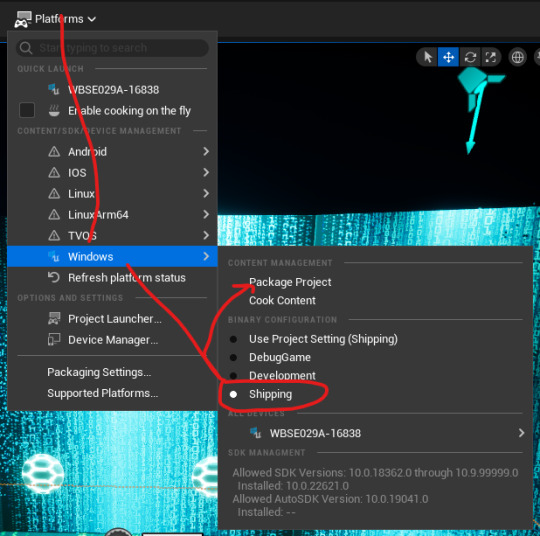Click LinuxArm64 warning triangle icon
540x536 pixels.
54,215
